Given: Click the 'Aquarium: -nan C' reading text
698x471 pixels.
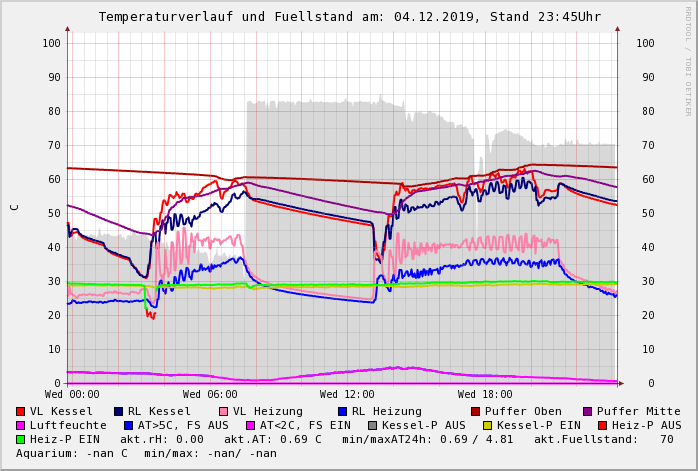Looking at the screenshot, I should pyautogui.click(x=72, y=453).
